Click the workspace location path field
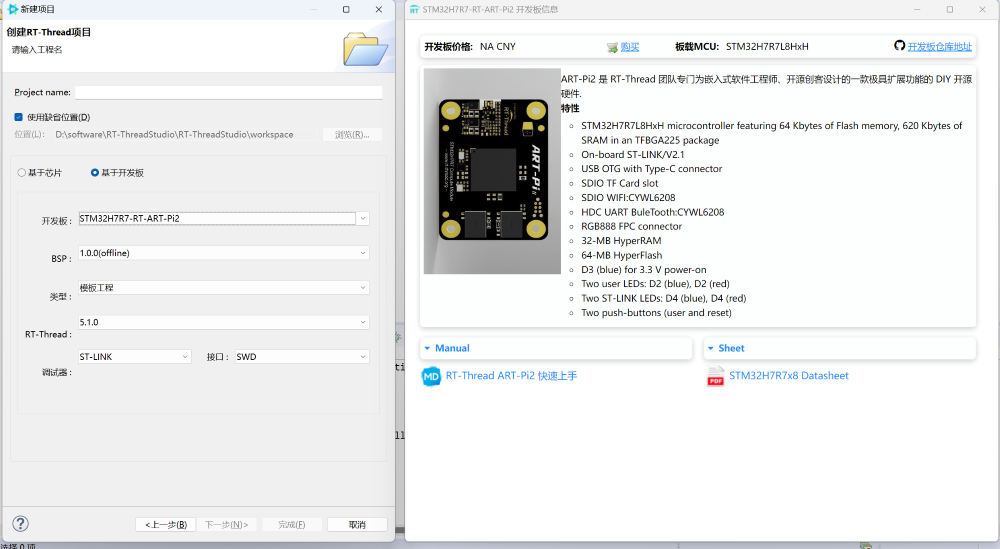 pyautogui.click(x=185, y=135)
